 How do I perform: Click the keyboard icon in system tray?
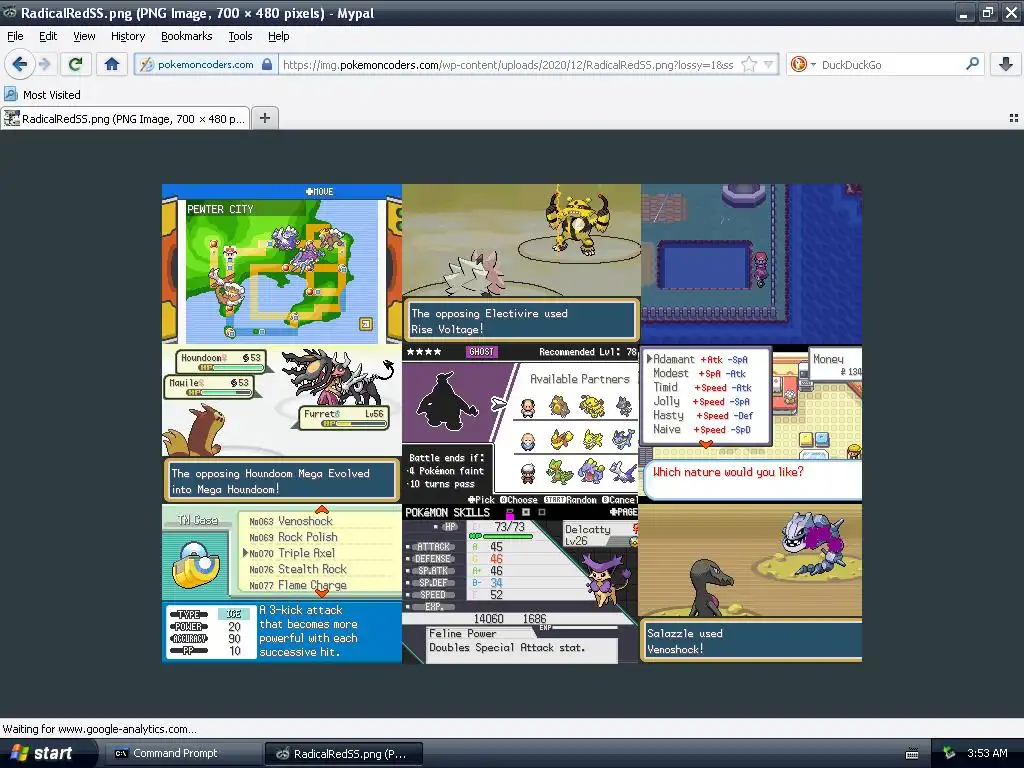point(912,754)
